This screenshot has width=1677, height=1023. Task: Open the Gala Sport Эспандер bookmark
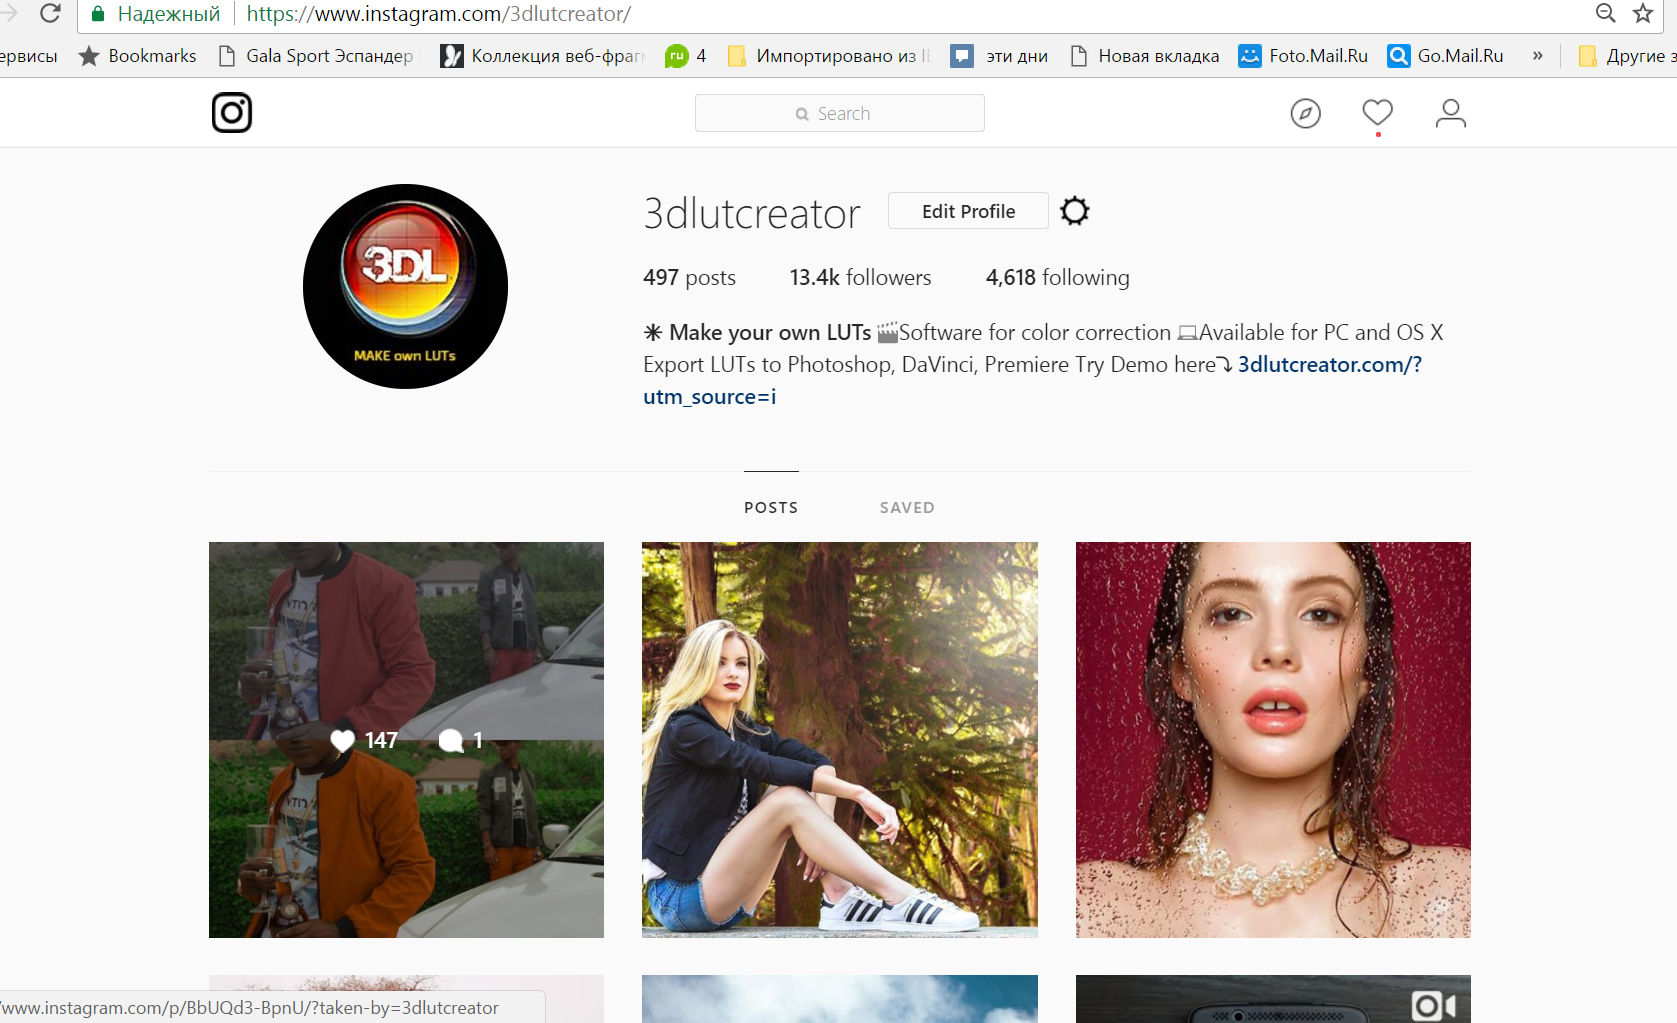point(316,56)
